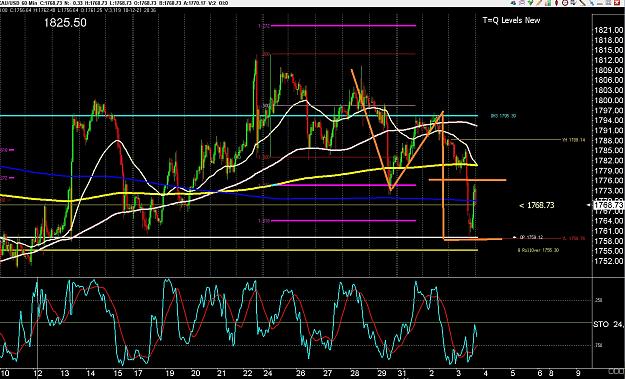625x379 pixels.
Task: Click the 1788.00 price axis label
Action: 608,141
